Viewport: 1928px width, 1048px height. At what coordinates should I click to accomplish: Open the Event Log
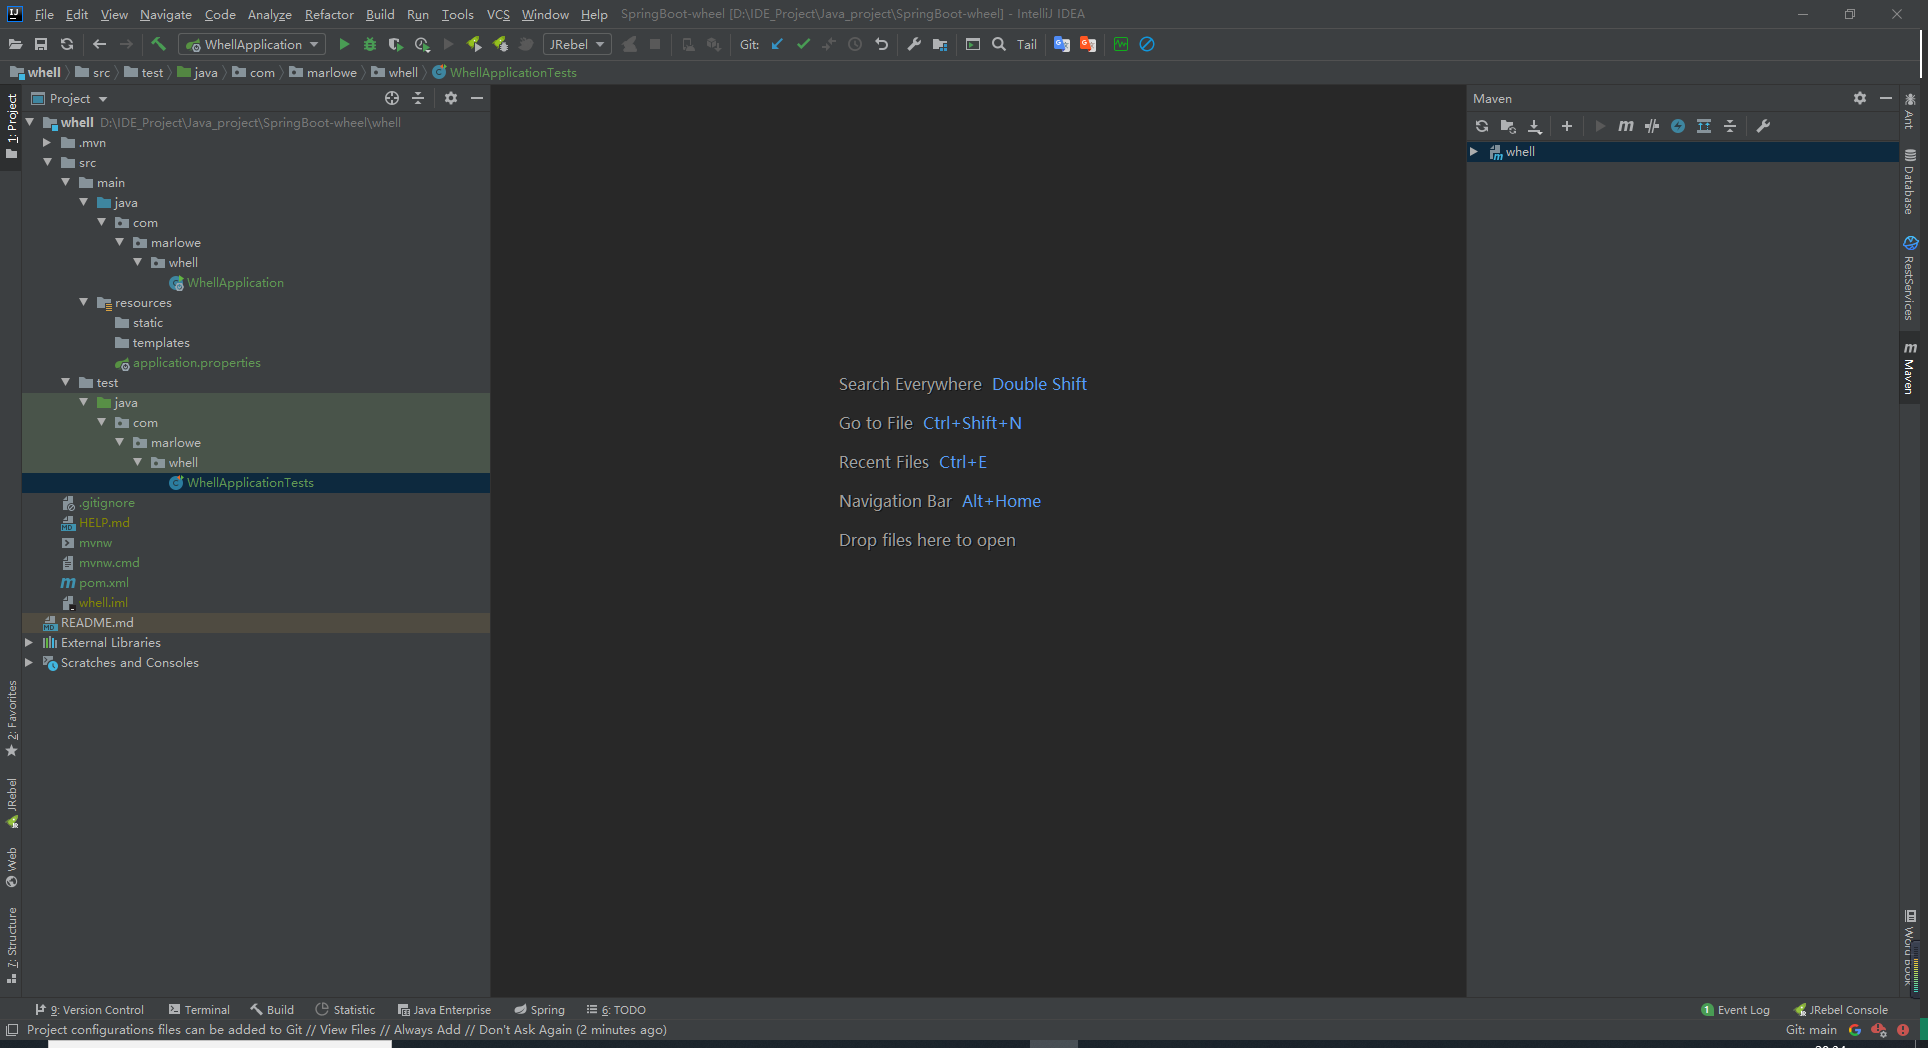coord(1735,1010)
